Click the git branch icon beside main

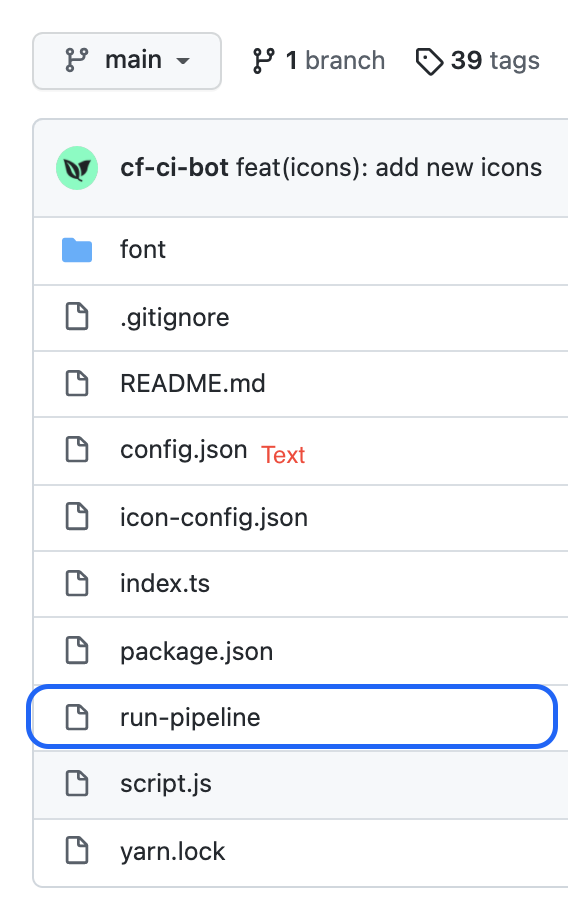coord(77,60)
